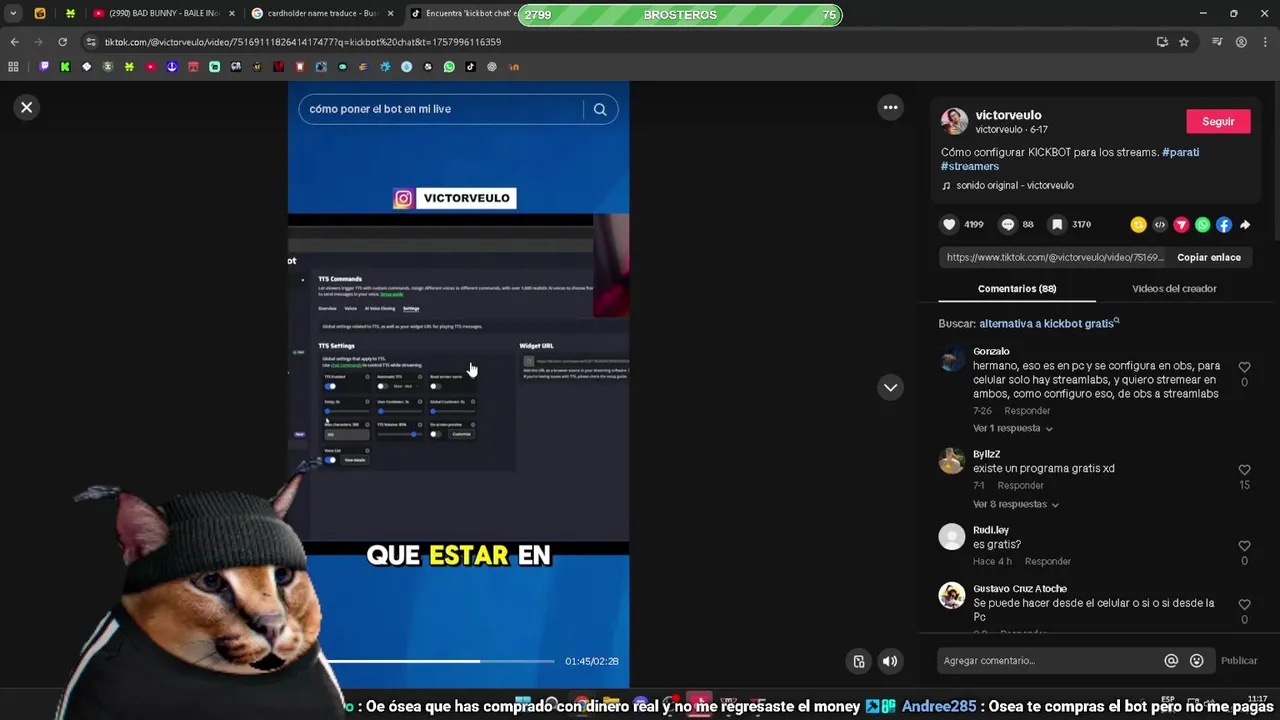
Task: Open victorveulo profile name
Action: coord(1008,115)
